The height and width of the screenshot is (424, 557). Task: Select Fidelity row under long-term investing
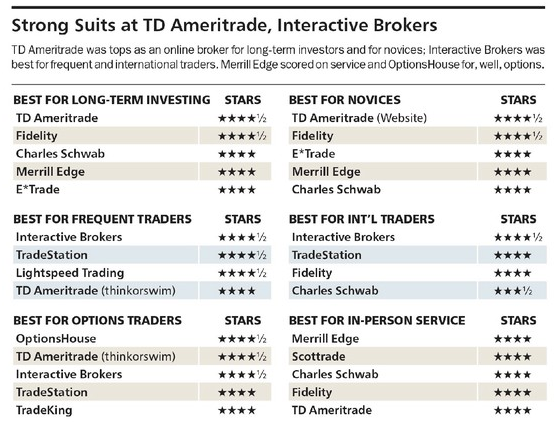tap(142, 136)
